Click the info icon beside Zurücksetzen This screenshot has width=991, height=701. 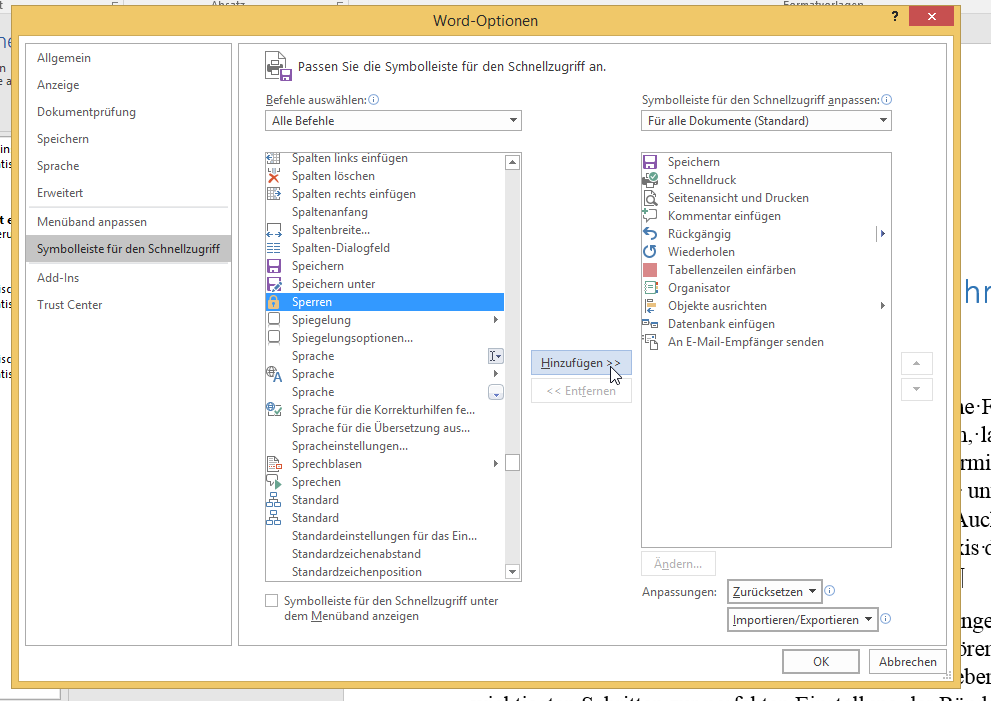click(830, 590)
